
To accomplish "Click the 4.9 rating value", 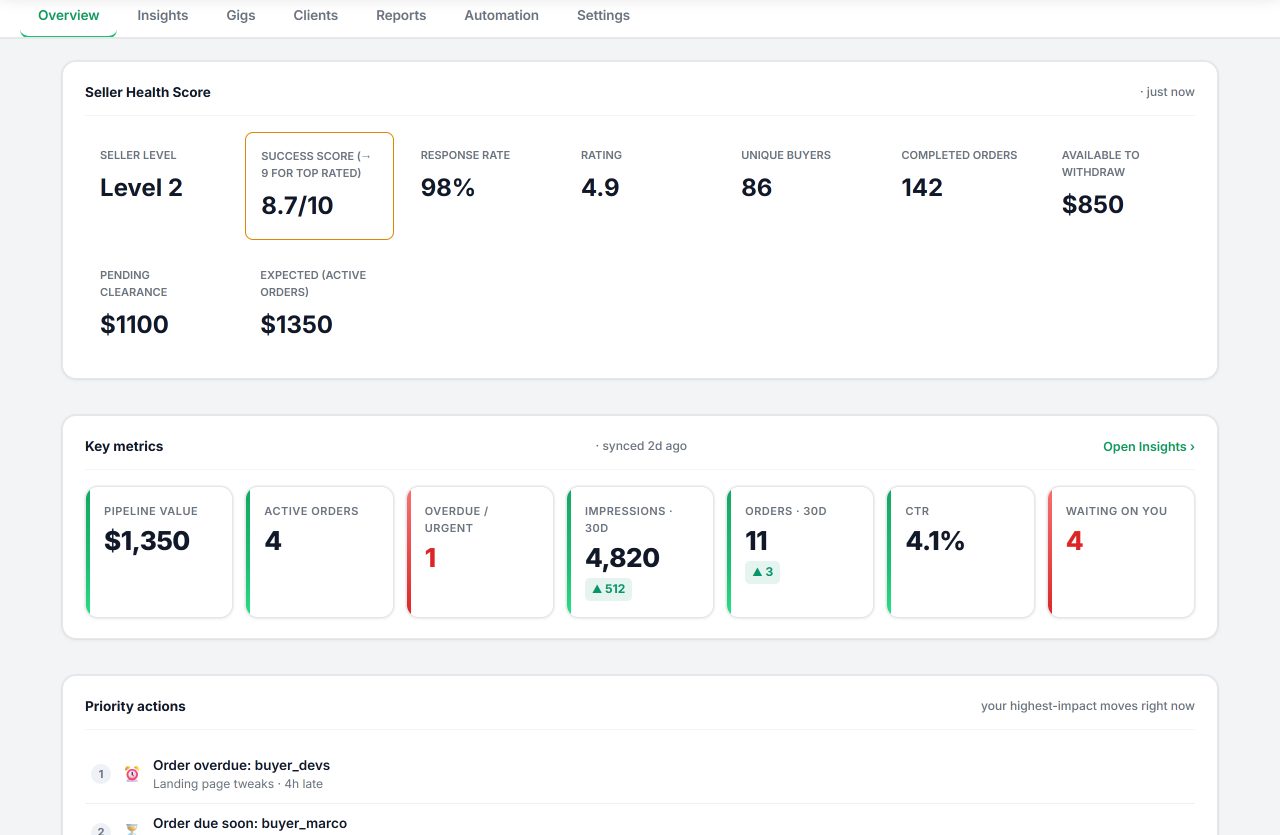I will [600, 188].
